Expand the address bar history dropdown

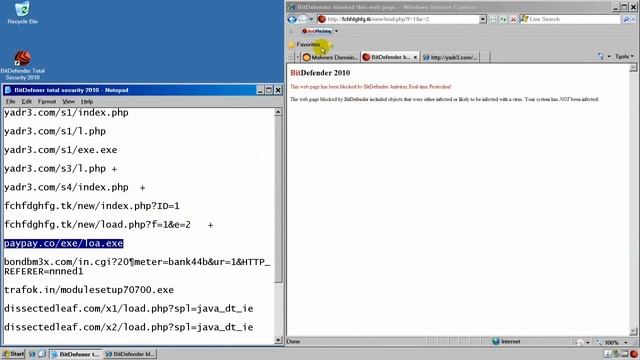click(x=483, y=19)
